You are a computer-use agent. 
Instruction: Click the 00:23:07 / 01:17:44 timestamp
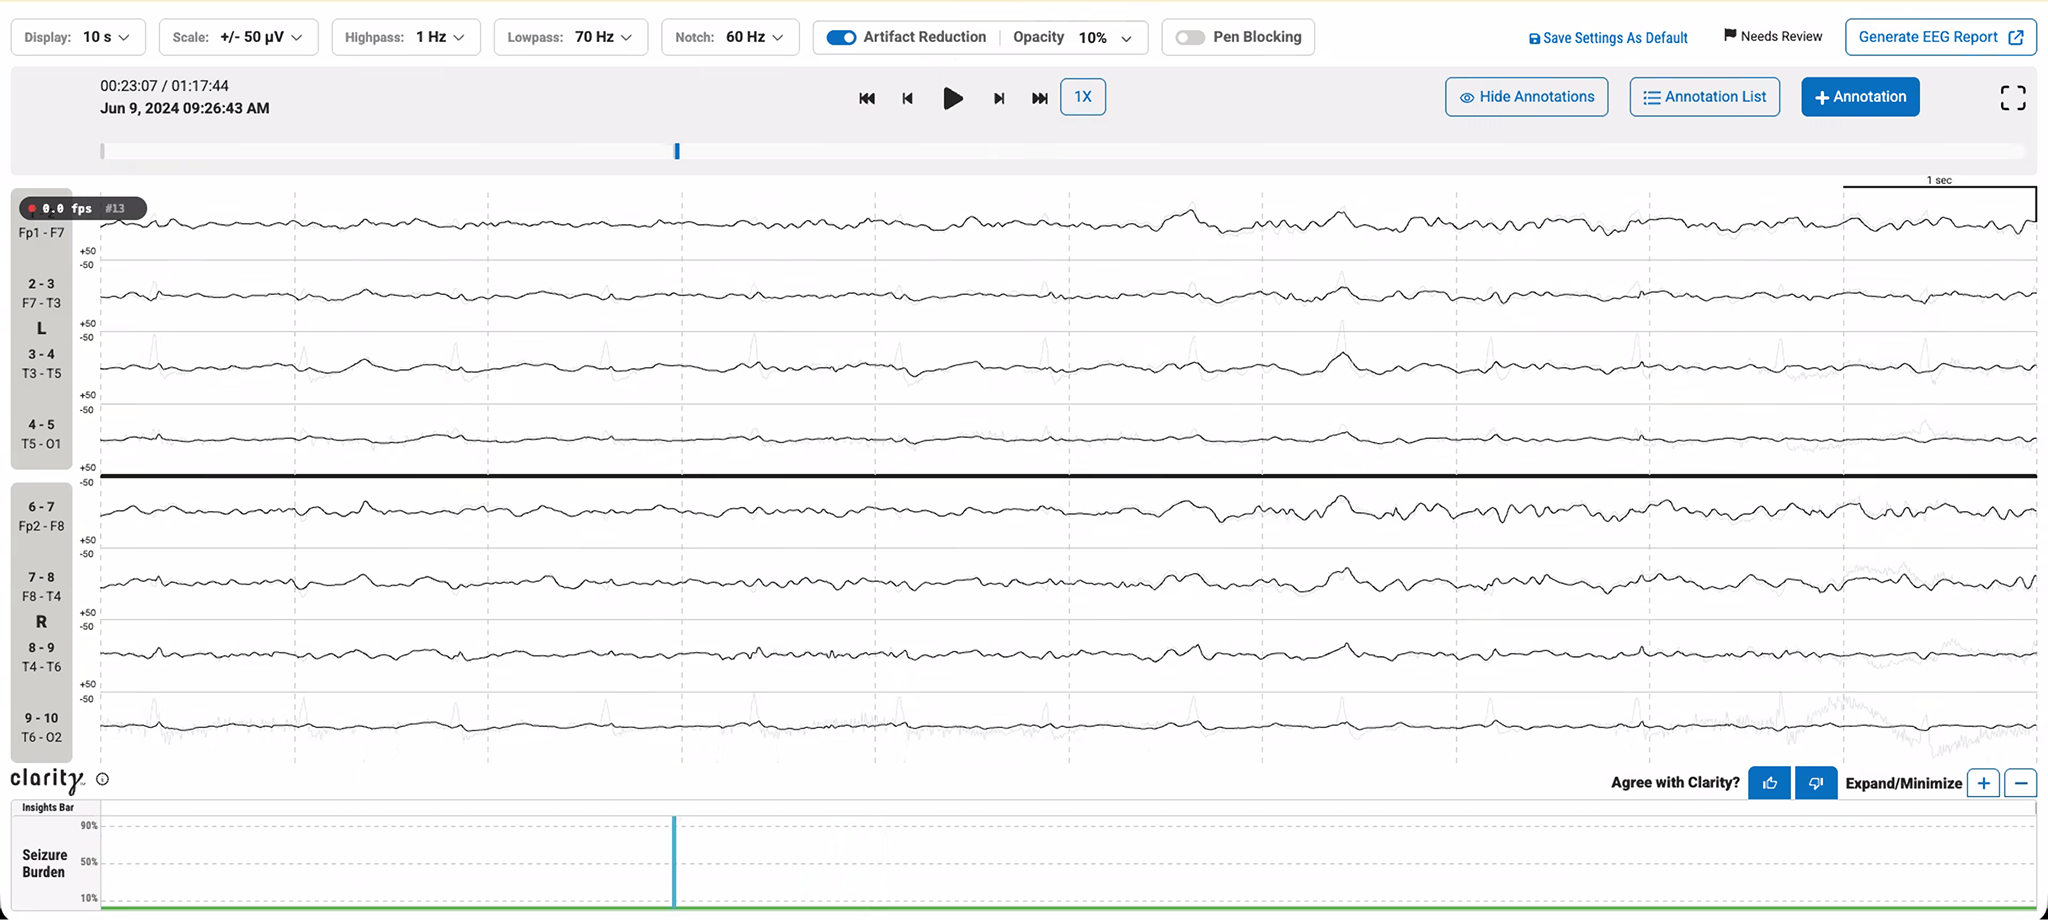click(x=164, y=86)
